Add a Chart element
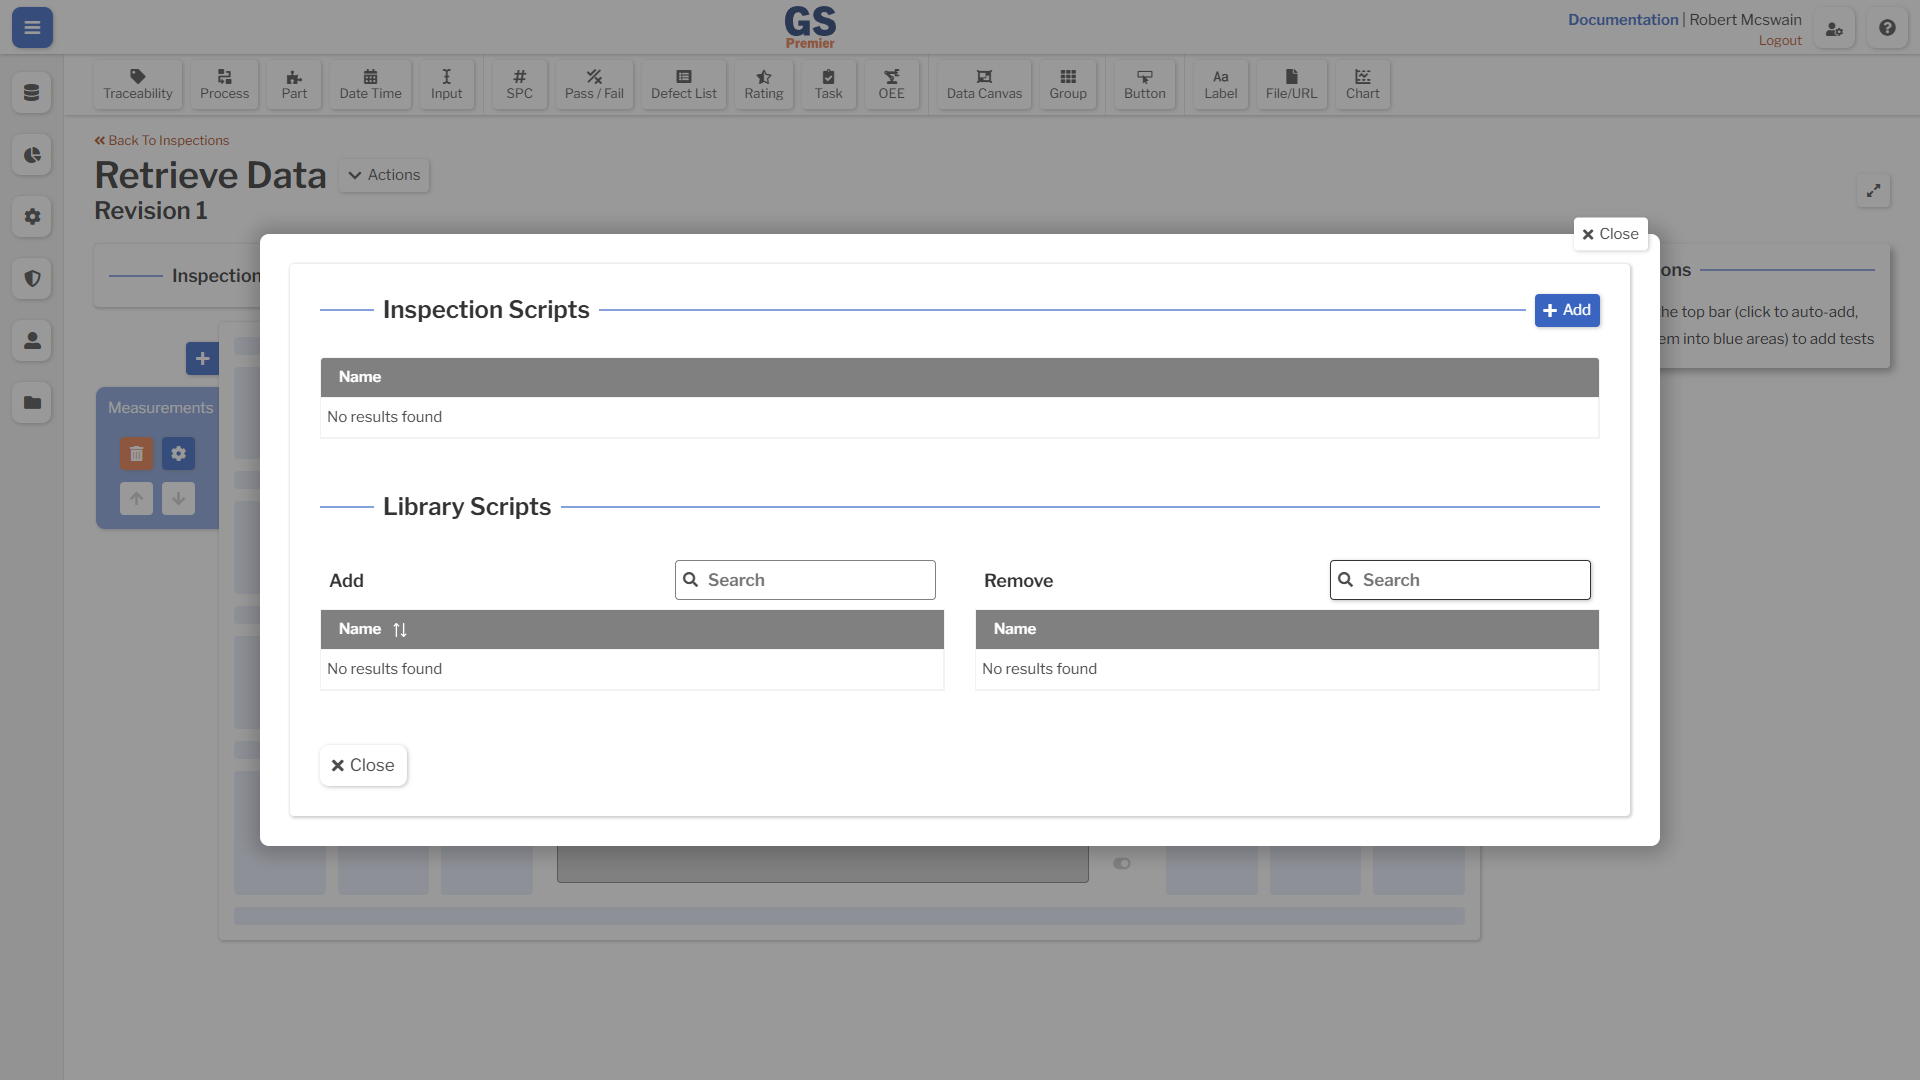The width and height of the screenshot is (1920, 1080). point(1363,84)
